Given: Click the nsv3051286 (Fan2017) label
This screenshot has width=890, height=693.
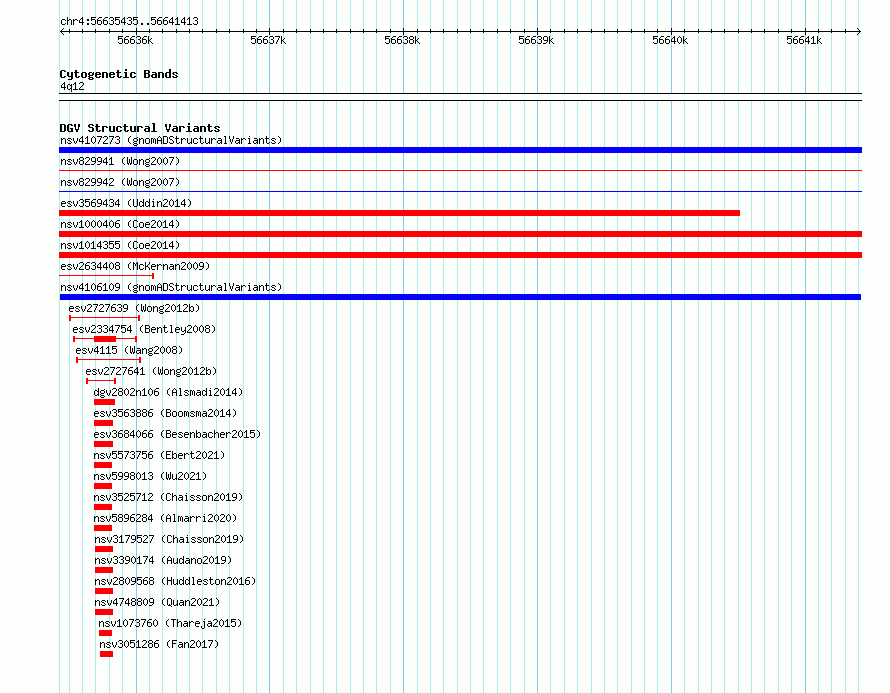Looking at the screenshot, I should click(x=159, y=644).
